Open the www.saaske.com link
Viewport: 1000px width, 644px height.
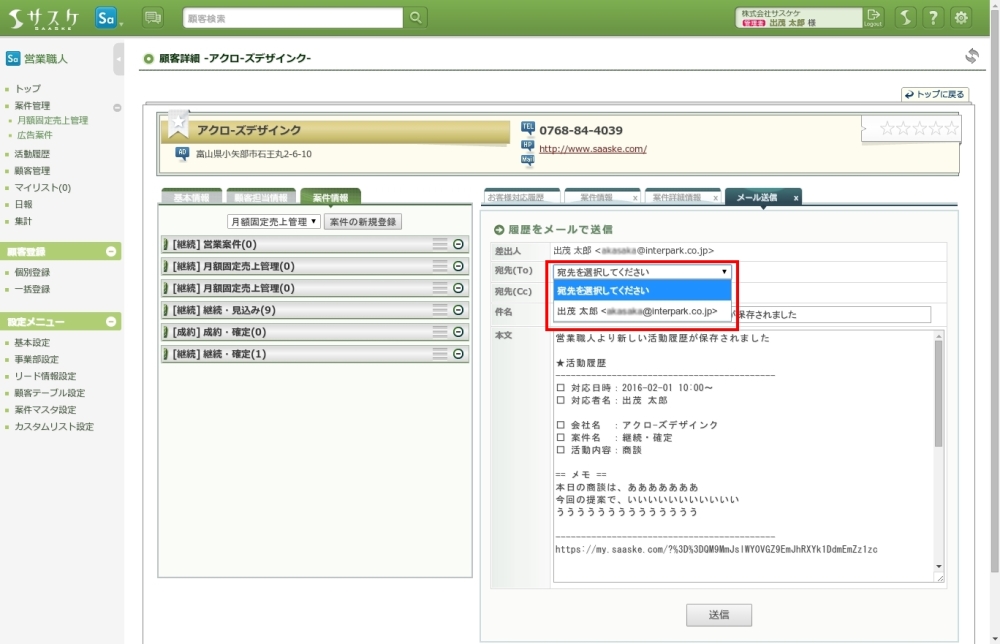tap(593, 149)
